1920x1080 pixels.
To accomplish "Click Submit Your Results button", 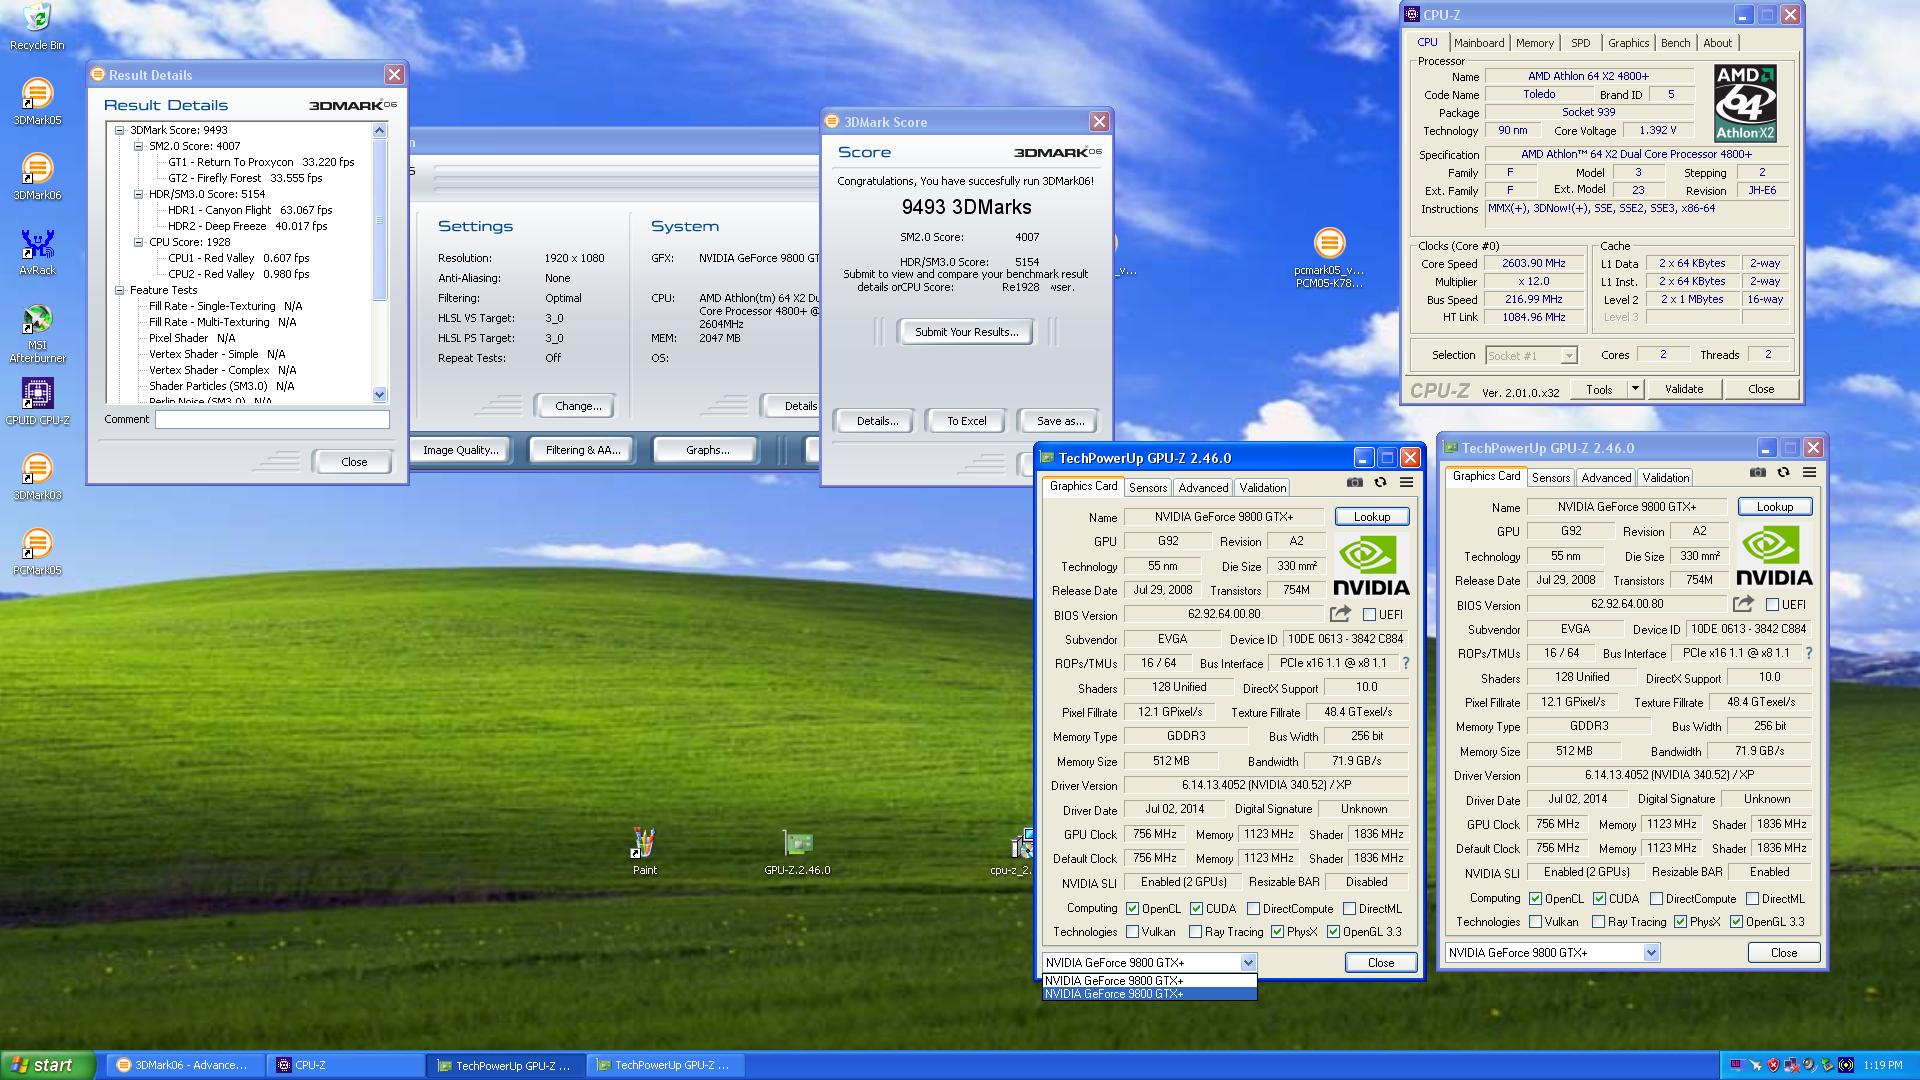I will pyautogui.click(x=966, y=332).
